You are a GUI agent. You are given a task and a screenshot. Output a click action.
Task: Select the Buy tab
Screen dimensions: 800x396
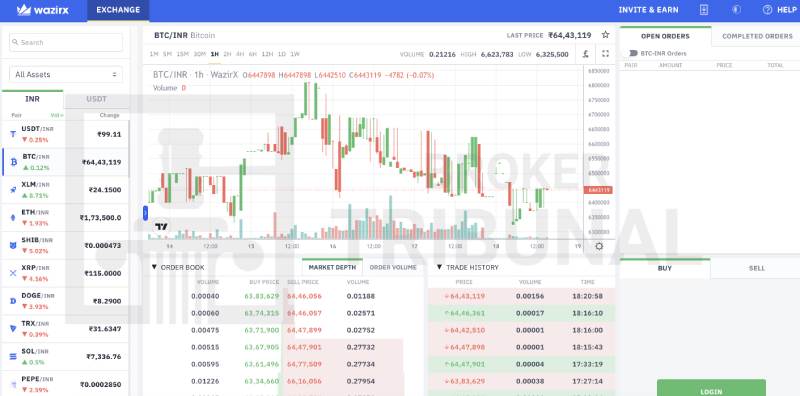point(664,268)
